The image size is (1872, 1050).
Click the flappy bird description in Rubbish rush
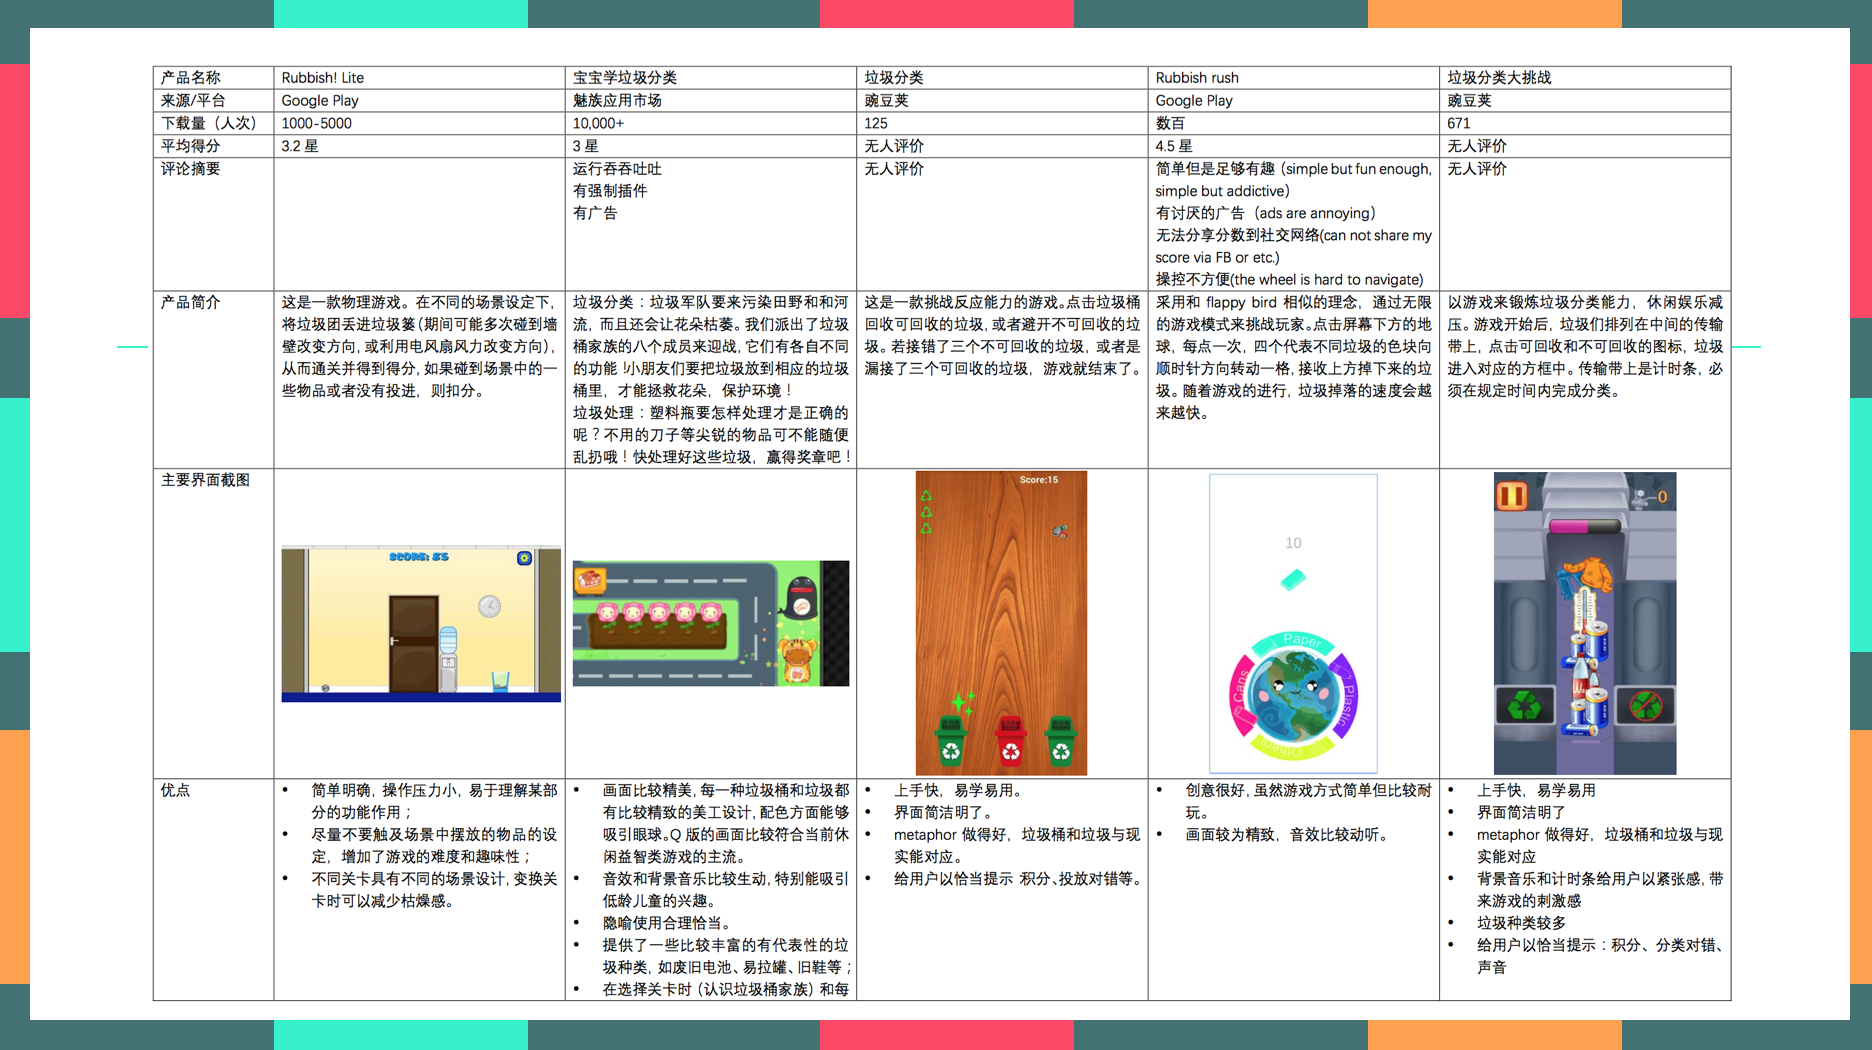(x=1293, y=357)
